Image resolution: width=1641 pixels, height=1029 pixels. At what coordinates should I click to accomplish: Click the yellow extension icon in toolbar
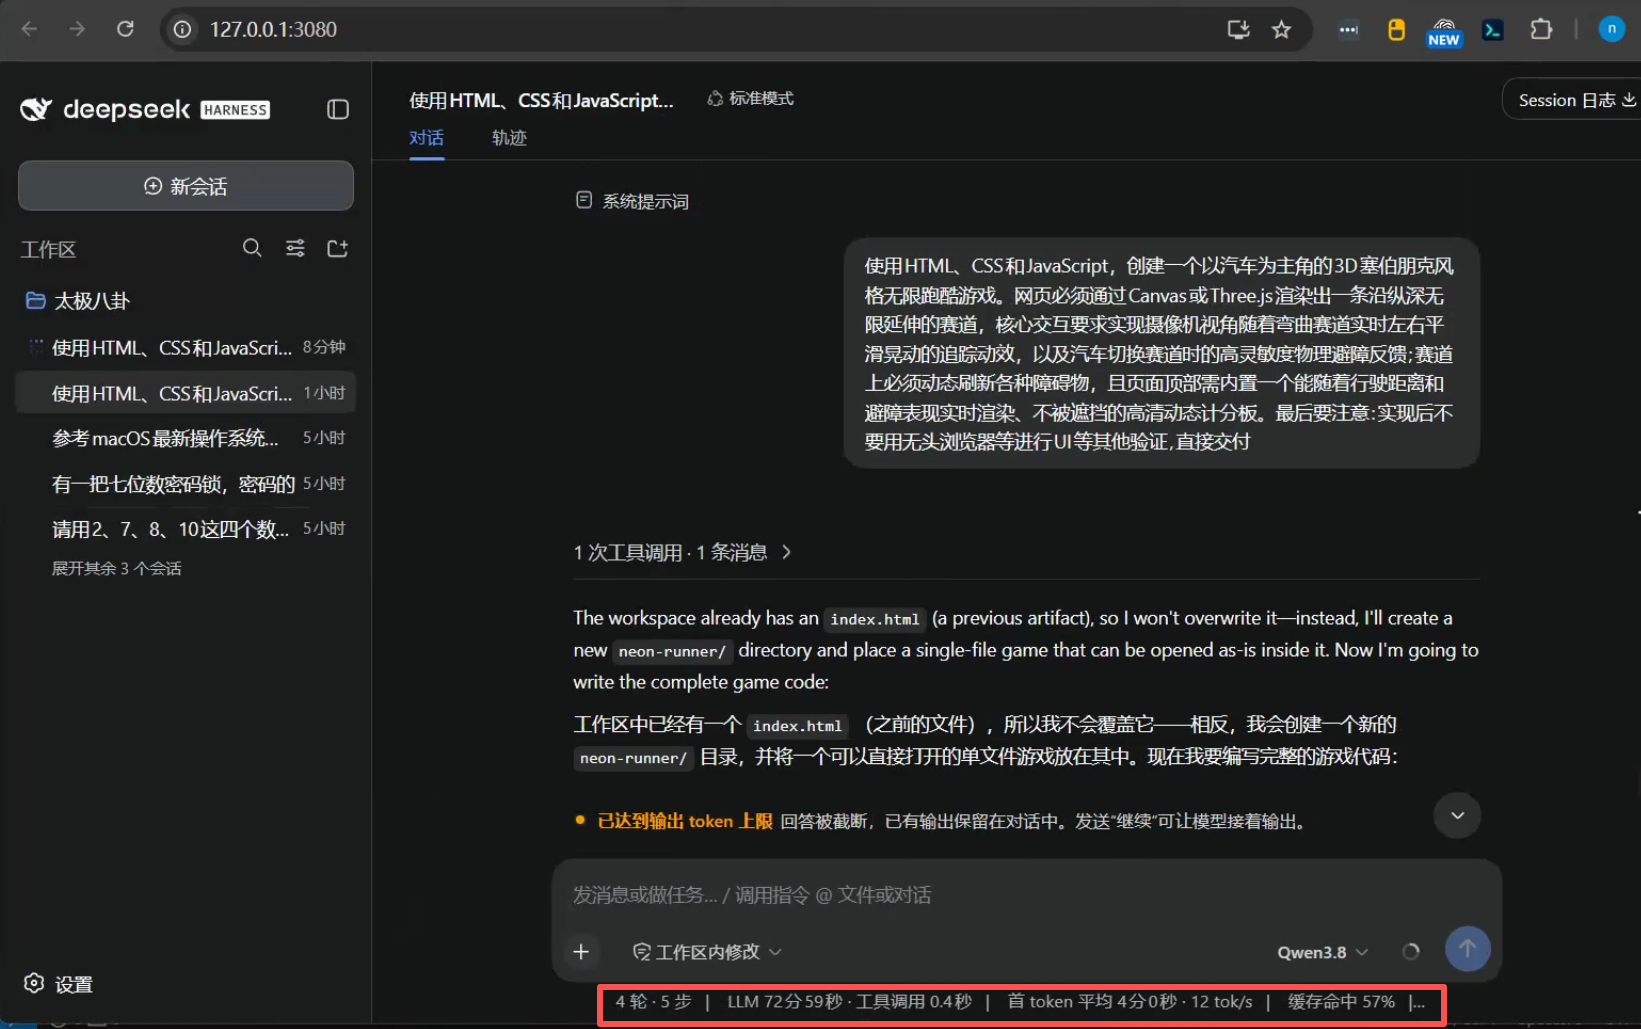[1397, 30]
